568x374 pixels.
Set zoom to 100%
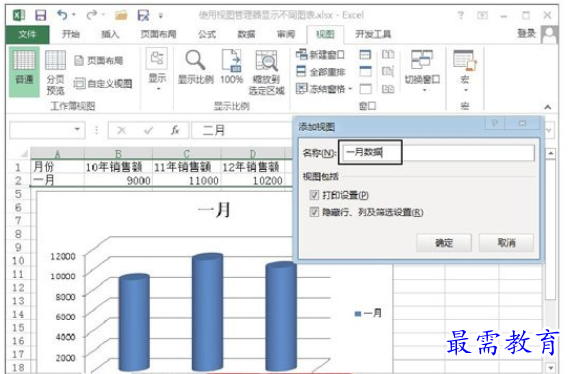231,67
